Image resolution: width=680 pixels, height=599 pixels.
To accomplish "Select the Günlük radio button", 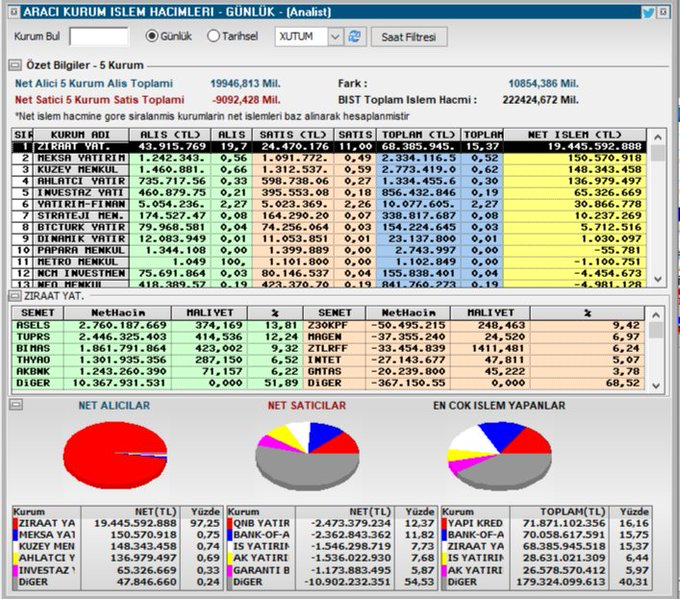I will pyautogui.click(x=151, y=36).
